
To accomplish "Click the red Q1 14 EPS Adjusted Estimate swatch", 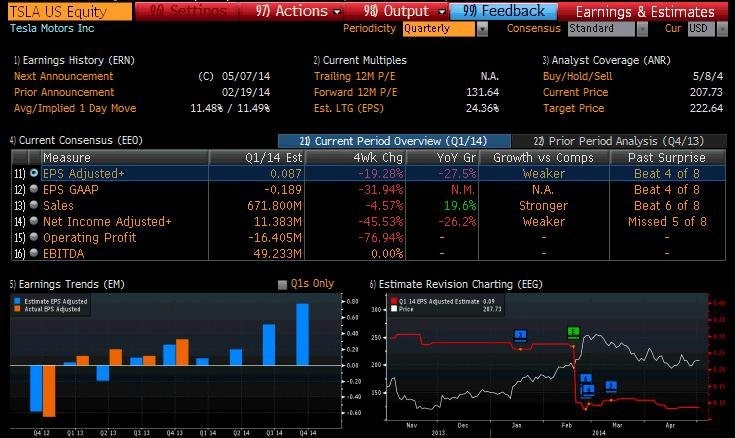I will tap(394, 301).
